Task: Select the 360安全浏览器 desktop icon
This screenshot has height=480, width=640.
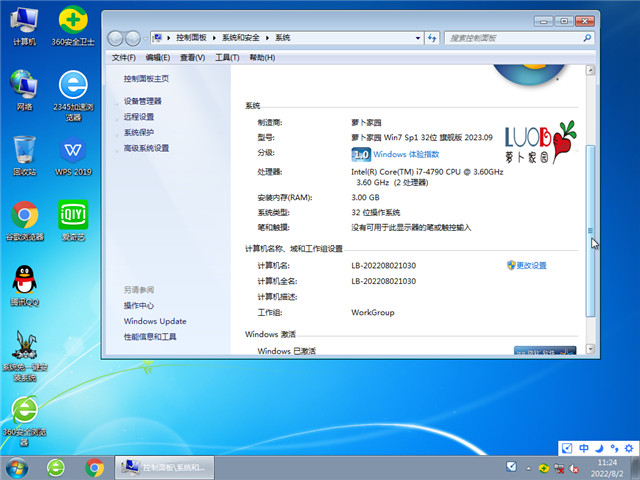Action: (24, 421)
